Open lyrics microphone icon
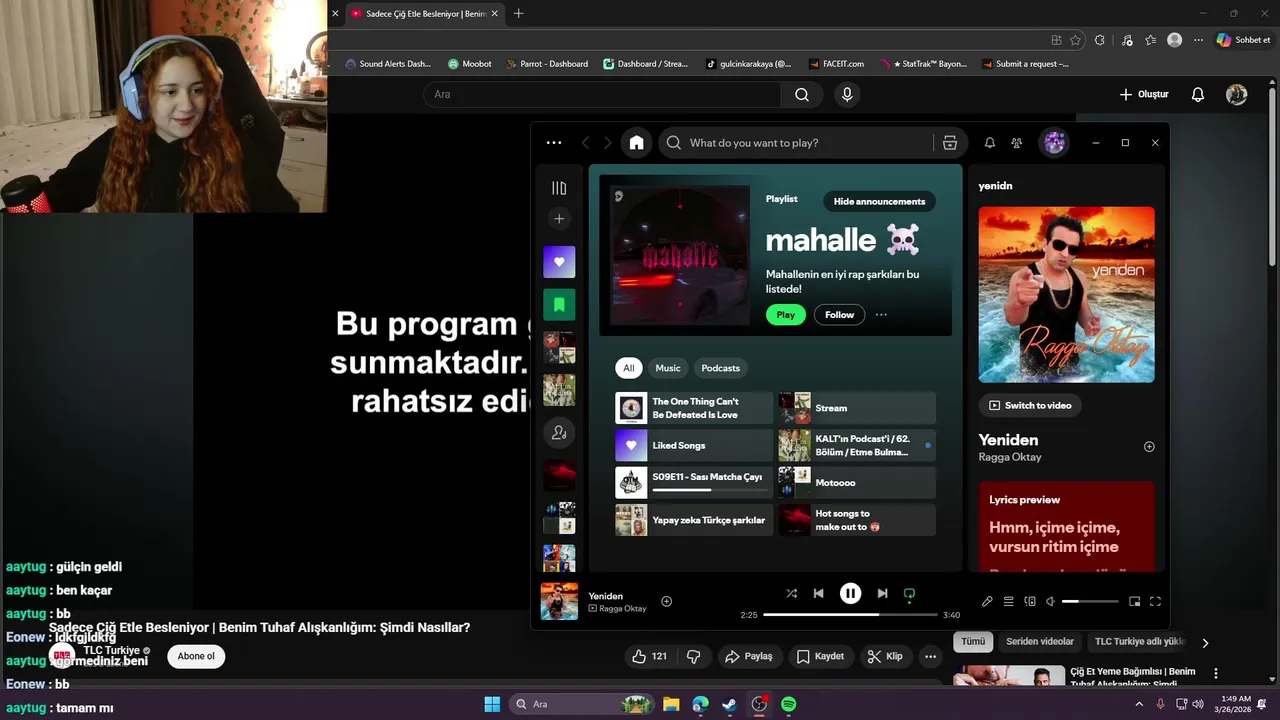This screenshot has width=1280, height=720. tap(987, 602)
